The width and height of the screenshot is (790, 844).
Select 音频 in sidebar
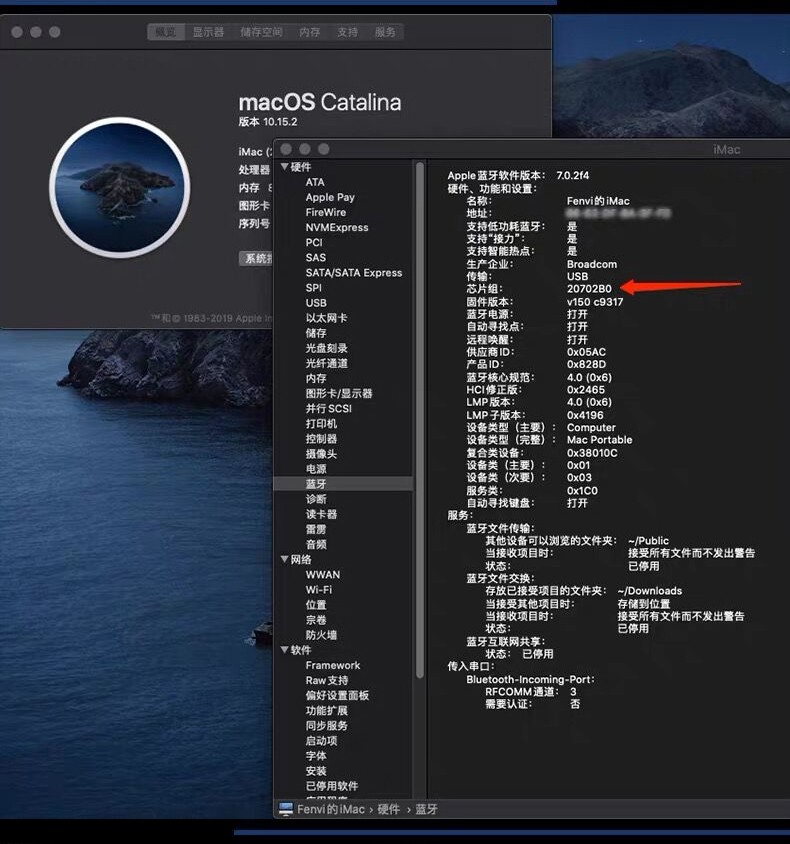316,544
